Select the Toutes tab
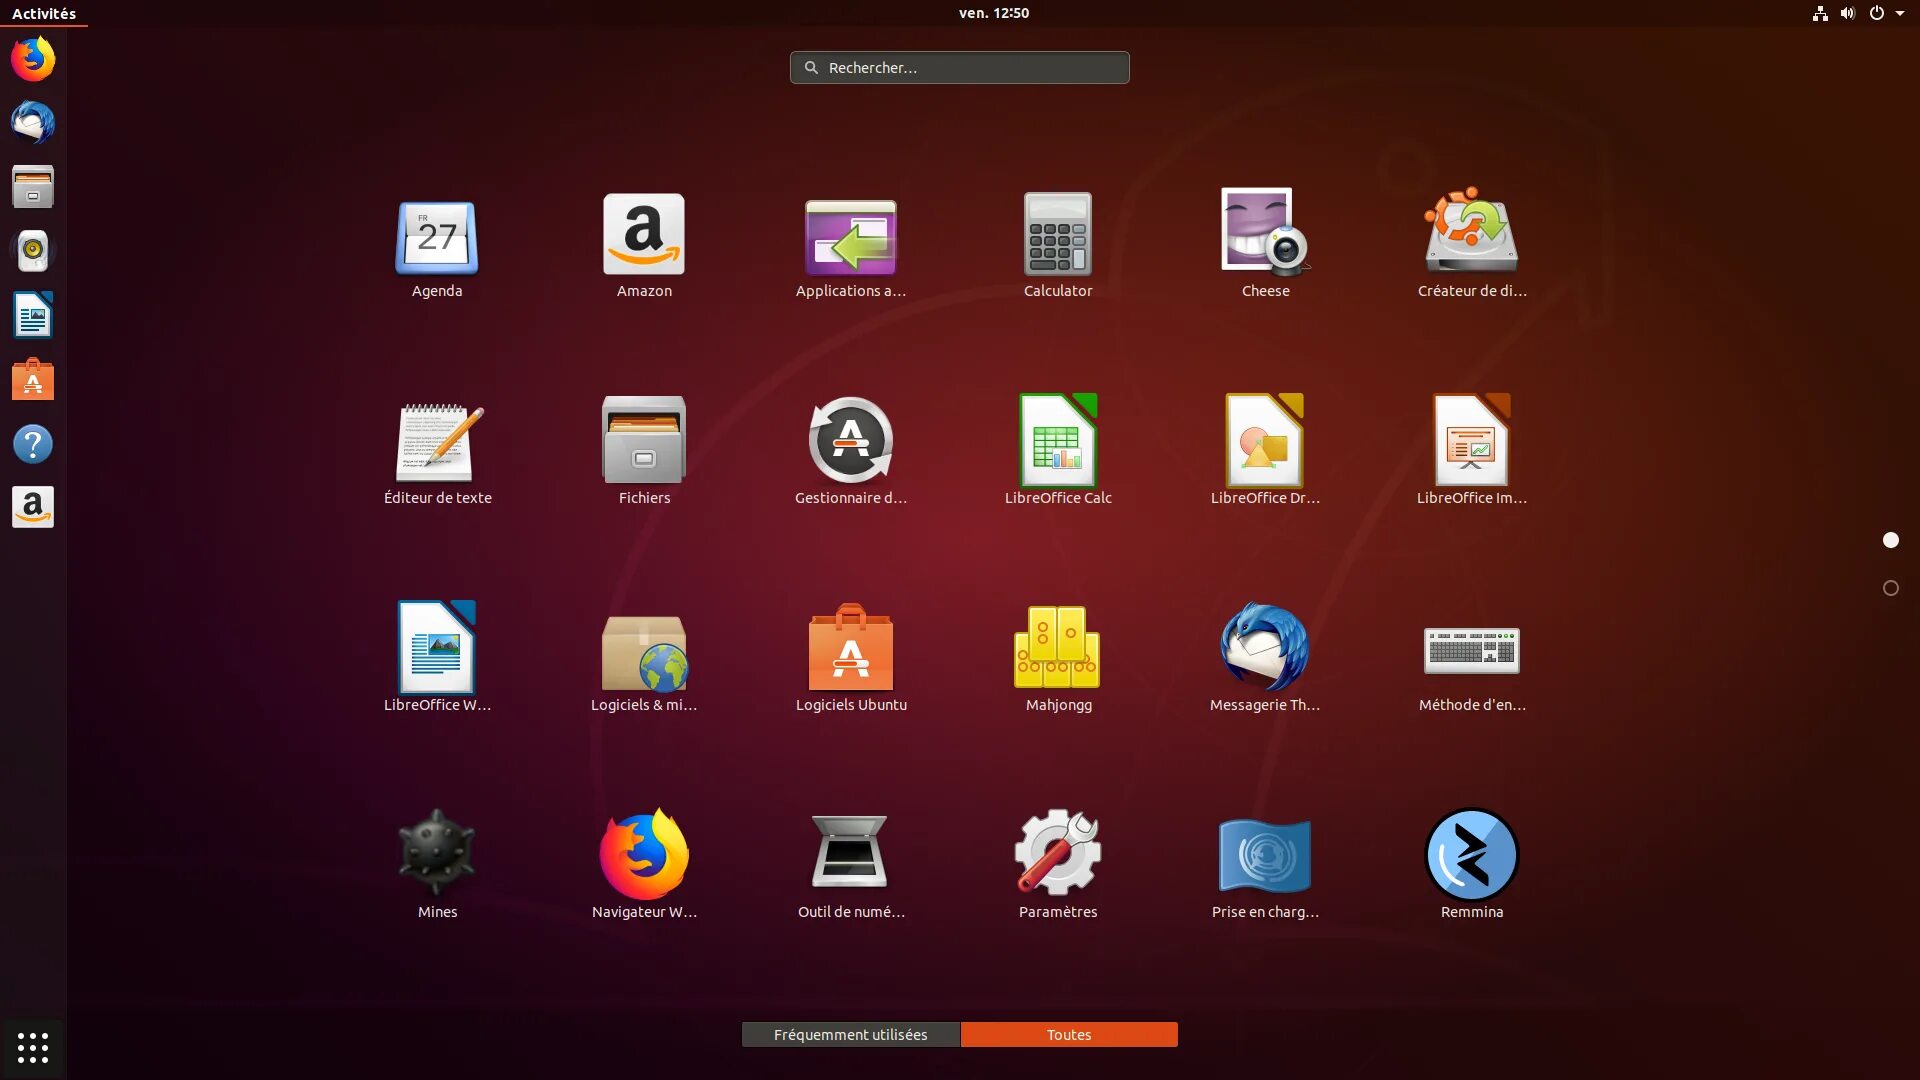 tap(1069, 1034)
